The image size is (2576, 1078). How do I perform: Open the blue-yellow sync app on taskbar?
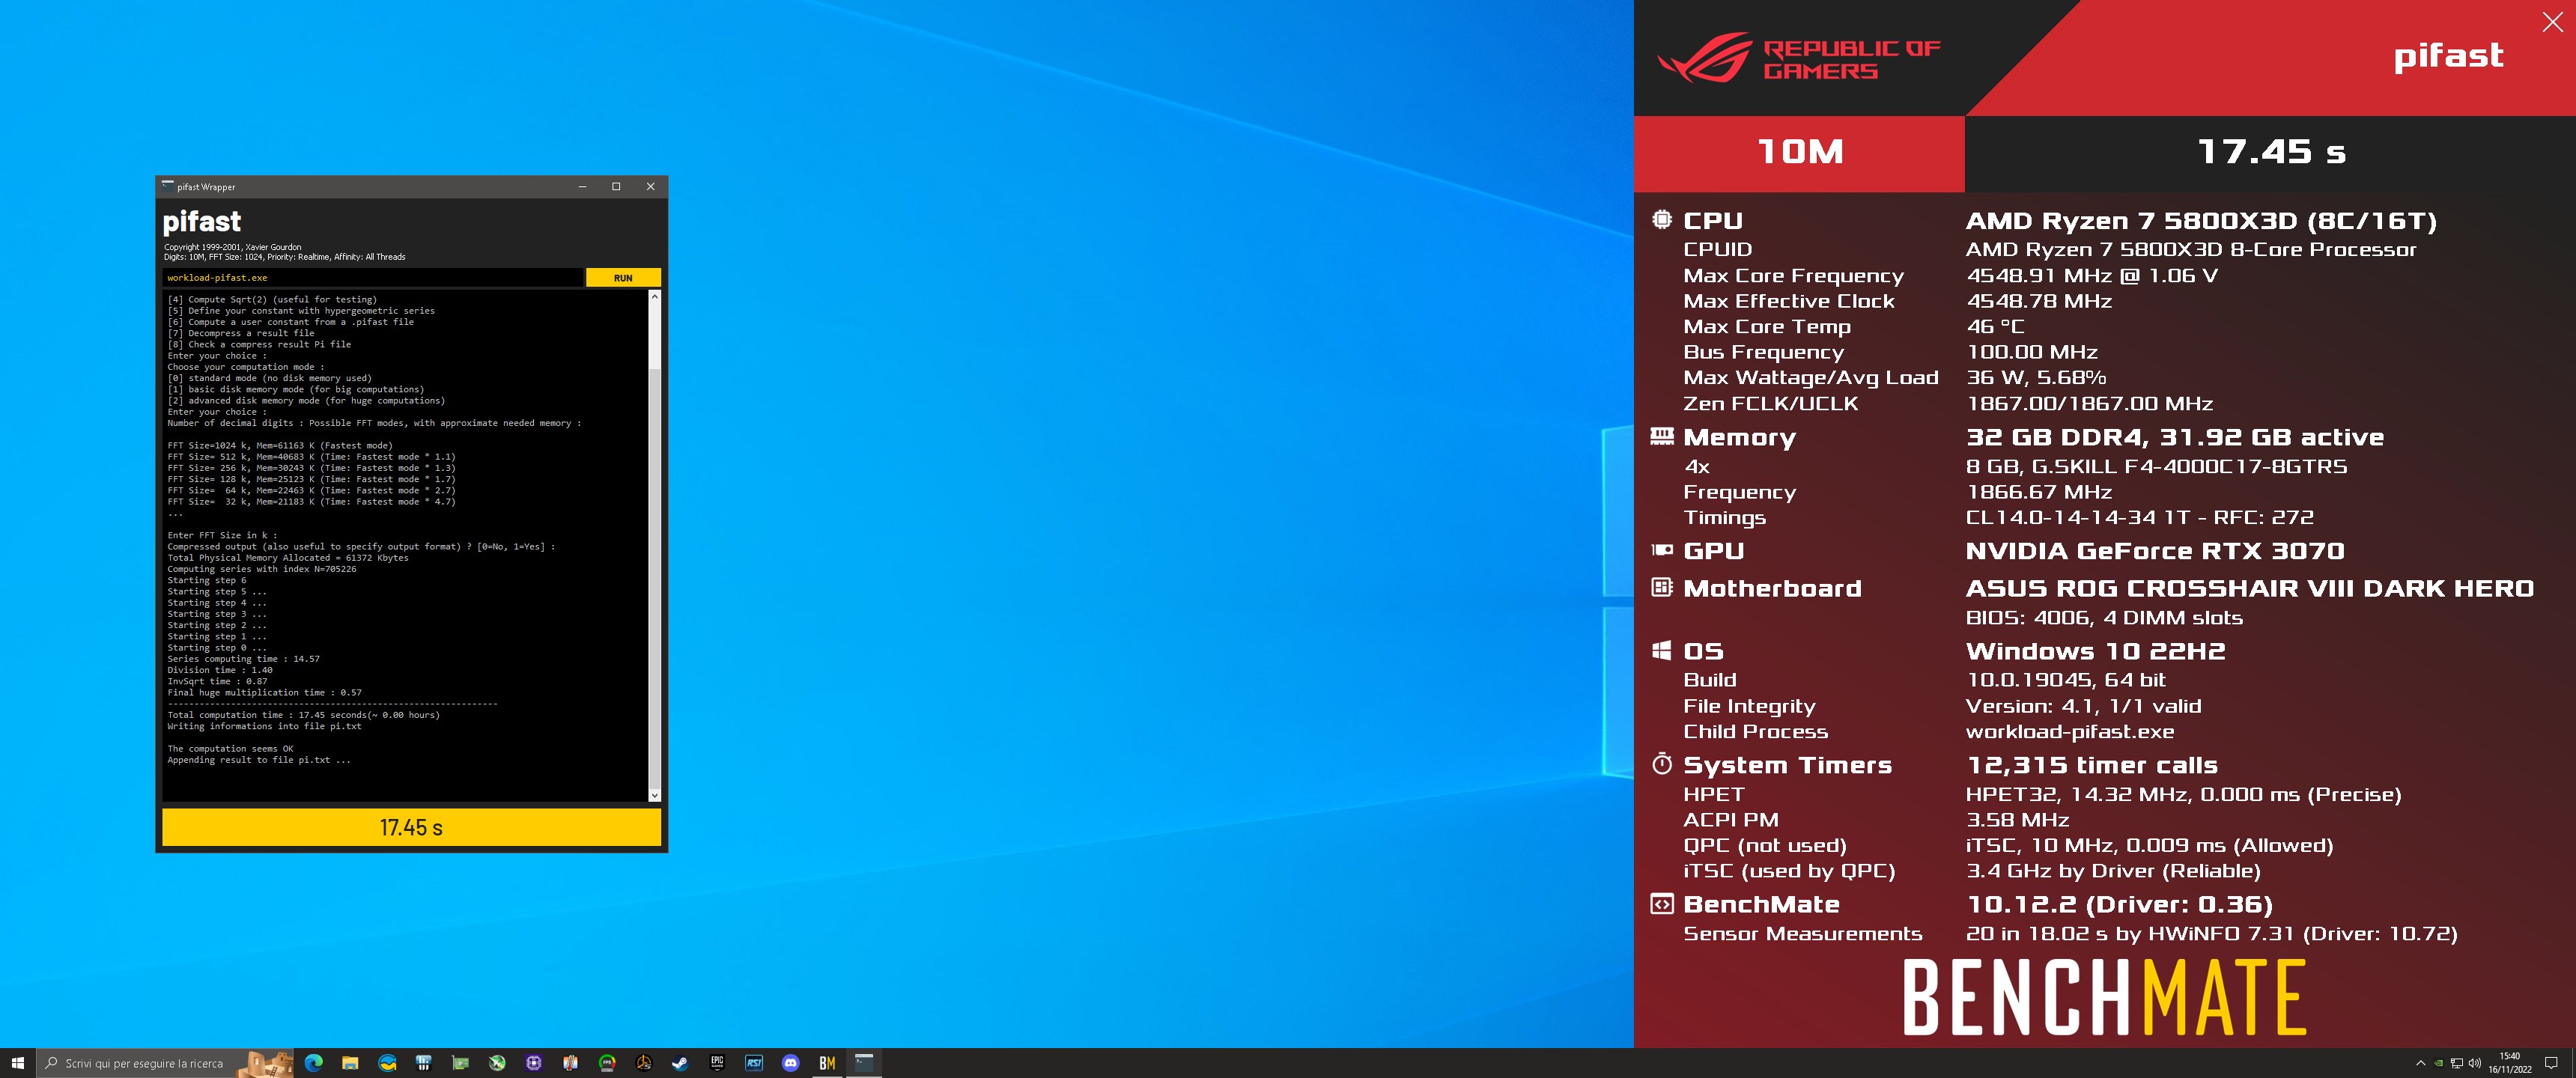coord(387,1063)
